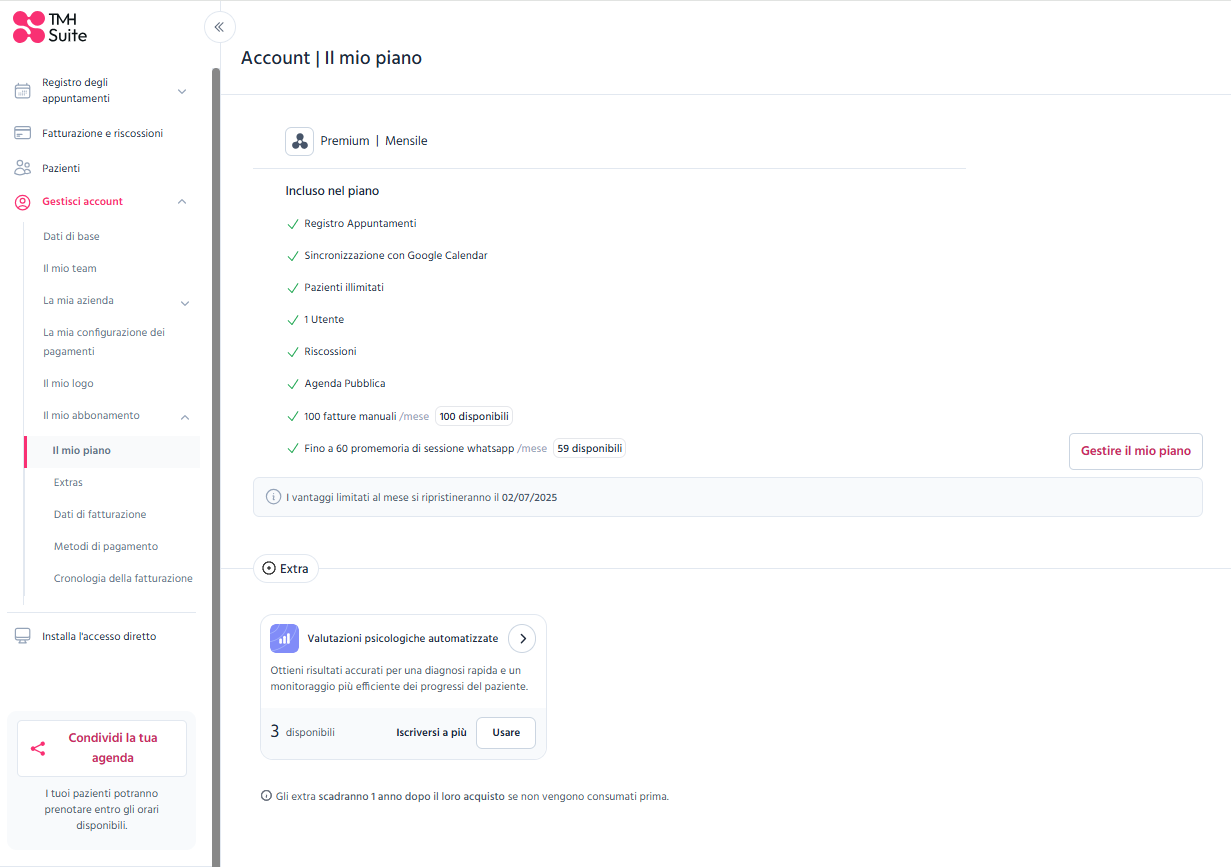This screenshot has width=1231, height=867.
Task: Click the share icon in Condividi la tua agenda
Action: [x=38, y=748]
